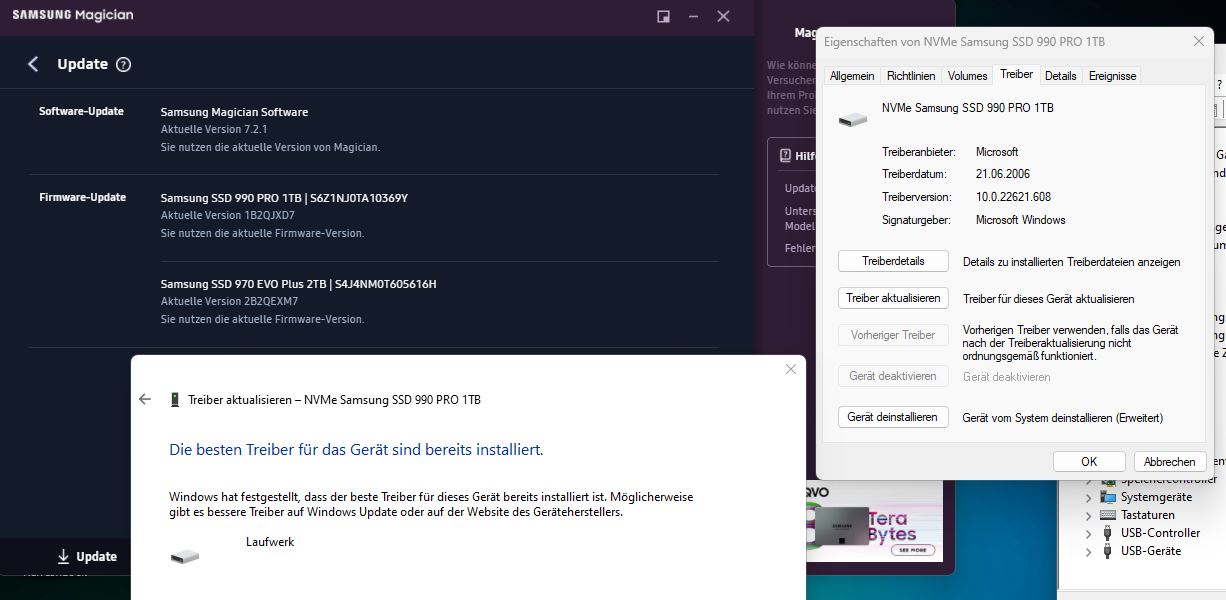Click Abbrechen in the properties dialog

coord(1170,461)
